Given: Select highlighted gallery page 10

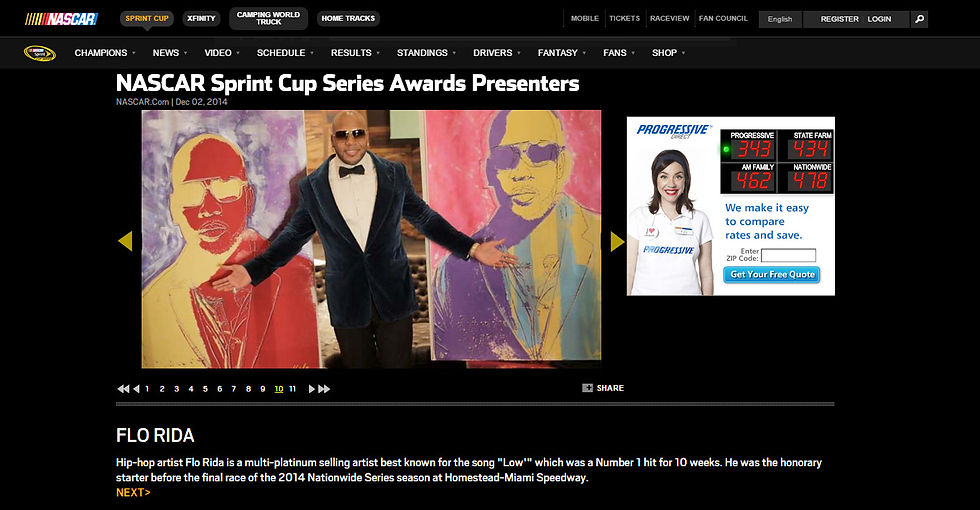Looking at the screenshot, I should coord(279,389).
